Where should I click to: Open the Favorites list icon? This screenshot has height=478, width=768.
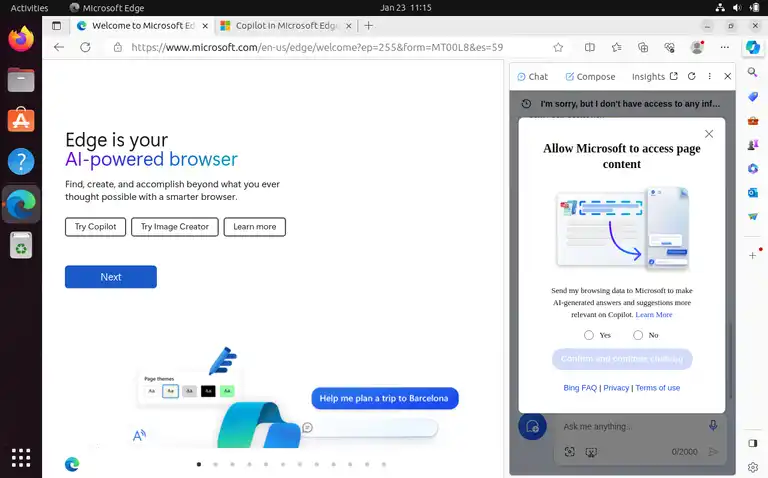pos(617,48)
